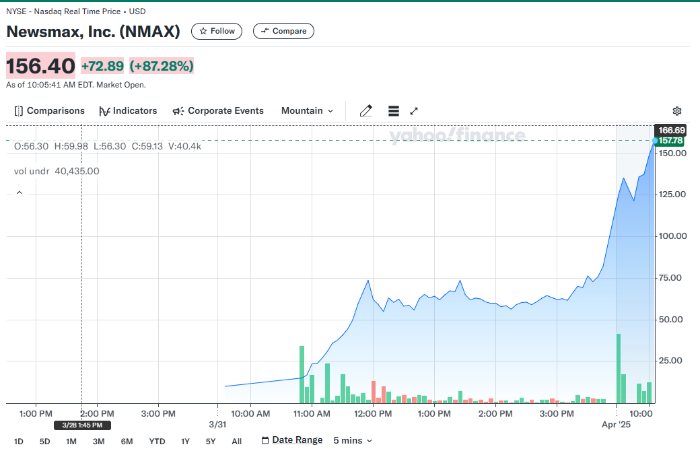This screenshot has width=700, height=456.
Task: Select the 3M time range
Action: [x=98, y=441]
